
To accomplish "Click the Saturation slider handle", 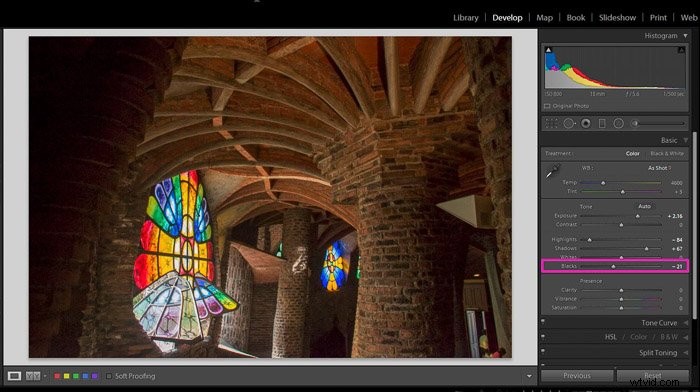I will pyautogui.click(x=621, y=308).
